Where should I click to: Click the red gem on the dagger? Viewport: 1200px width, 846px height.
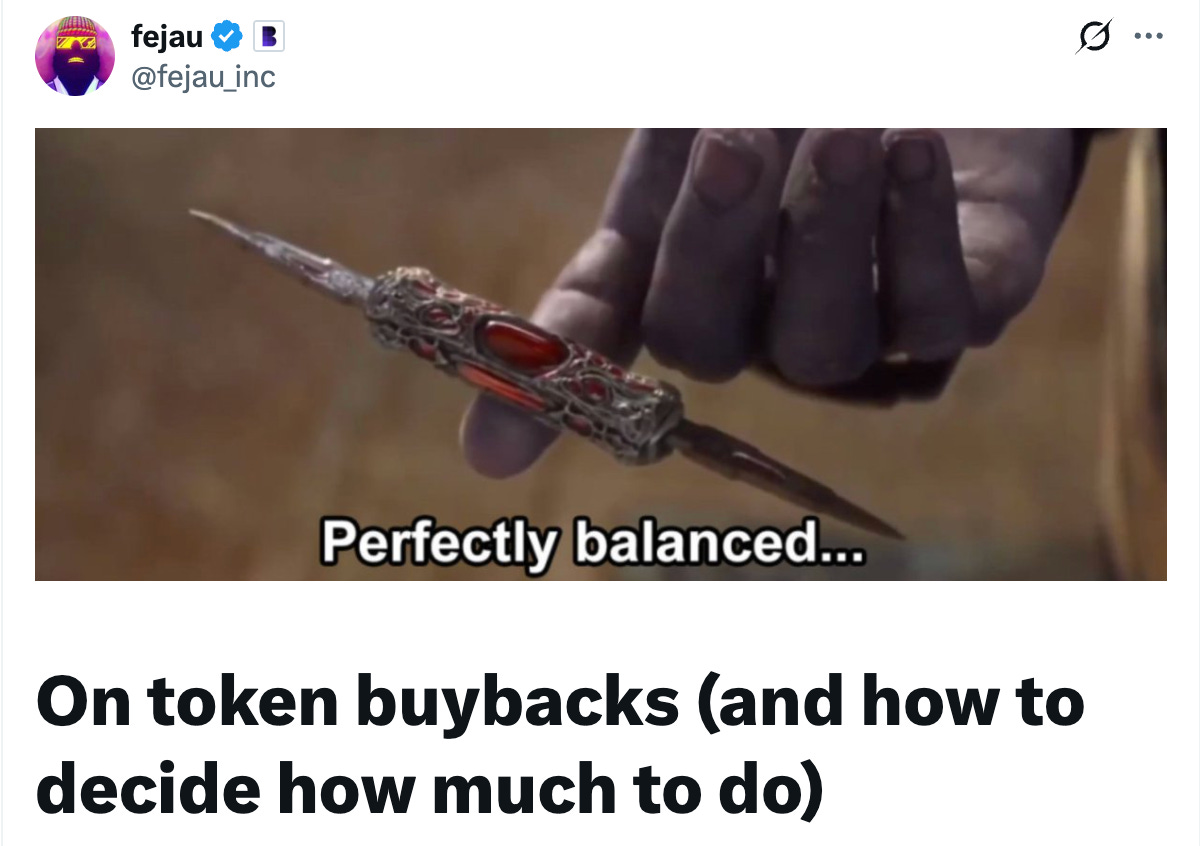[x=524, y=343]
